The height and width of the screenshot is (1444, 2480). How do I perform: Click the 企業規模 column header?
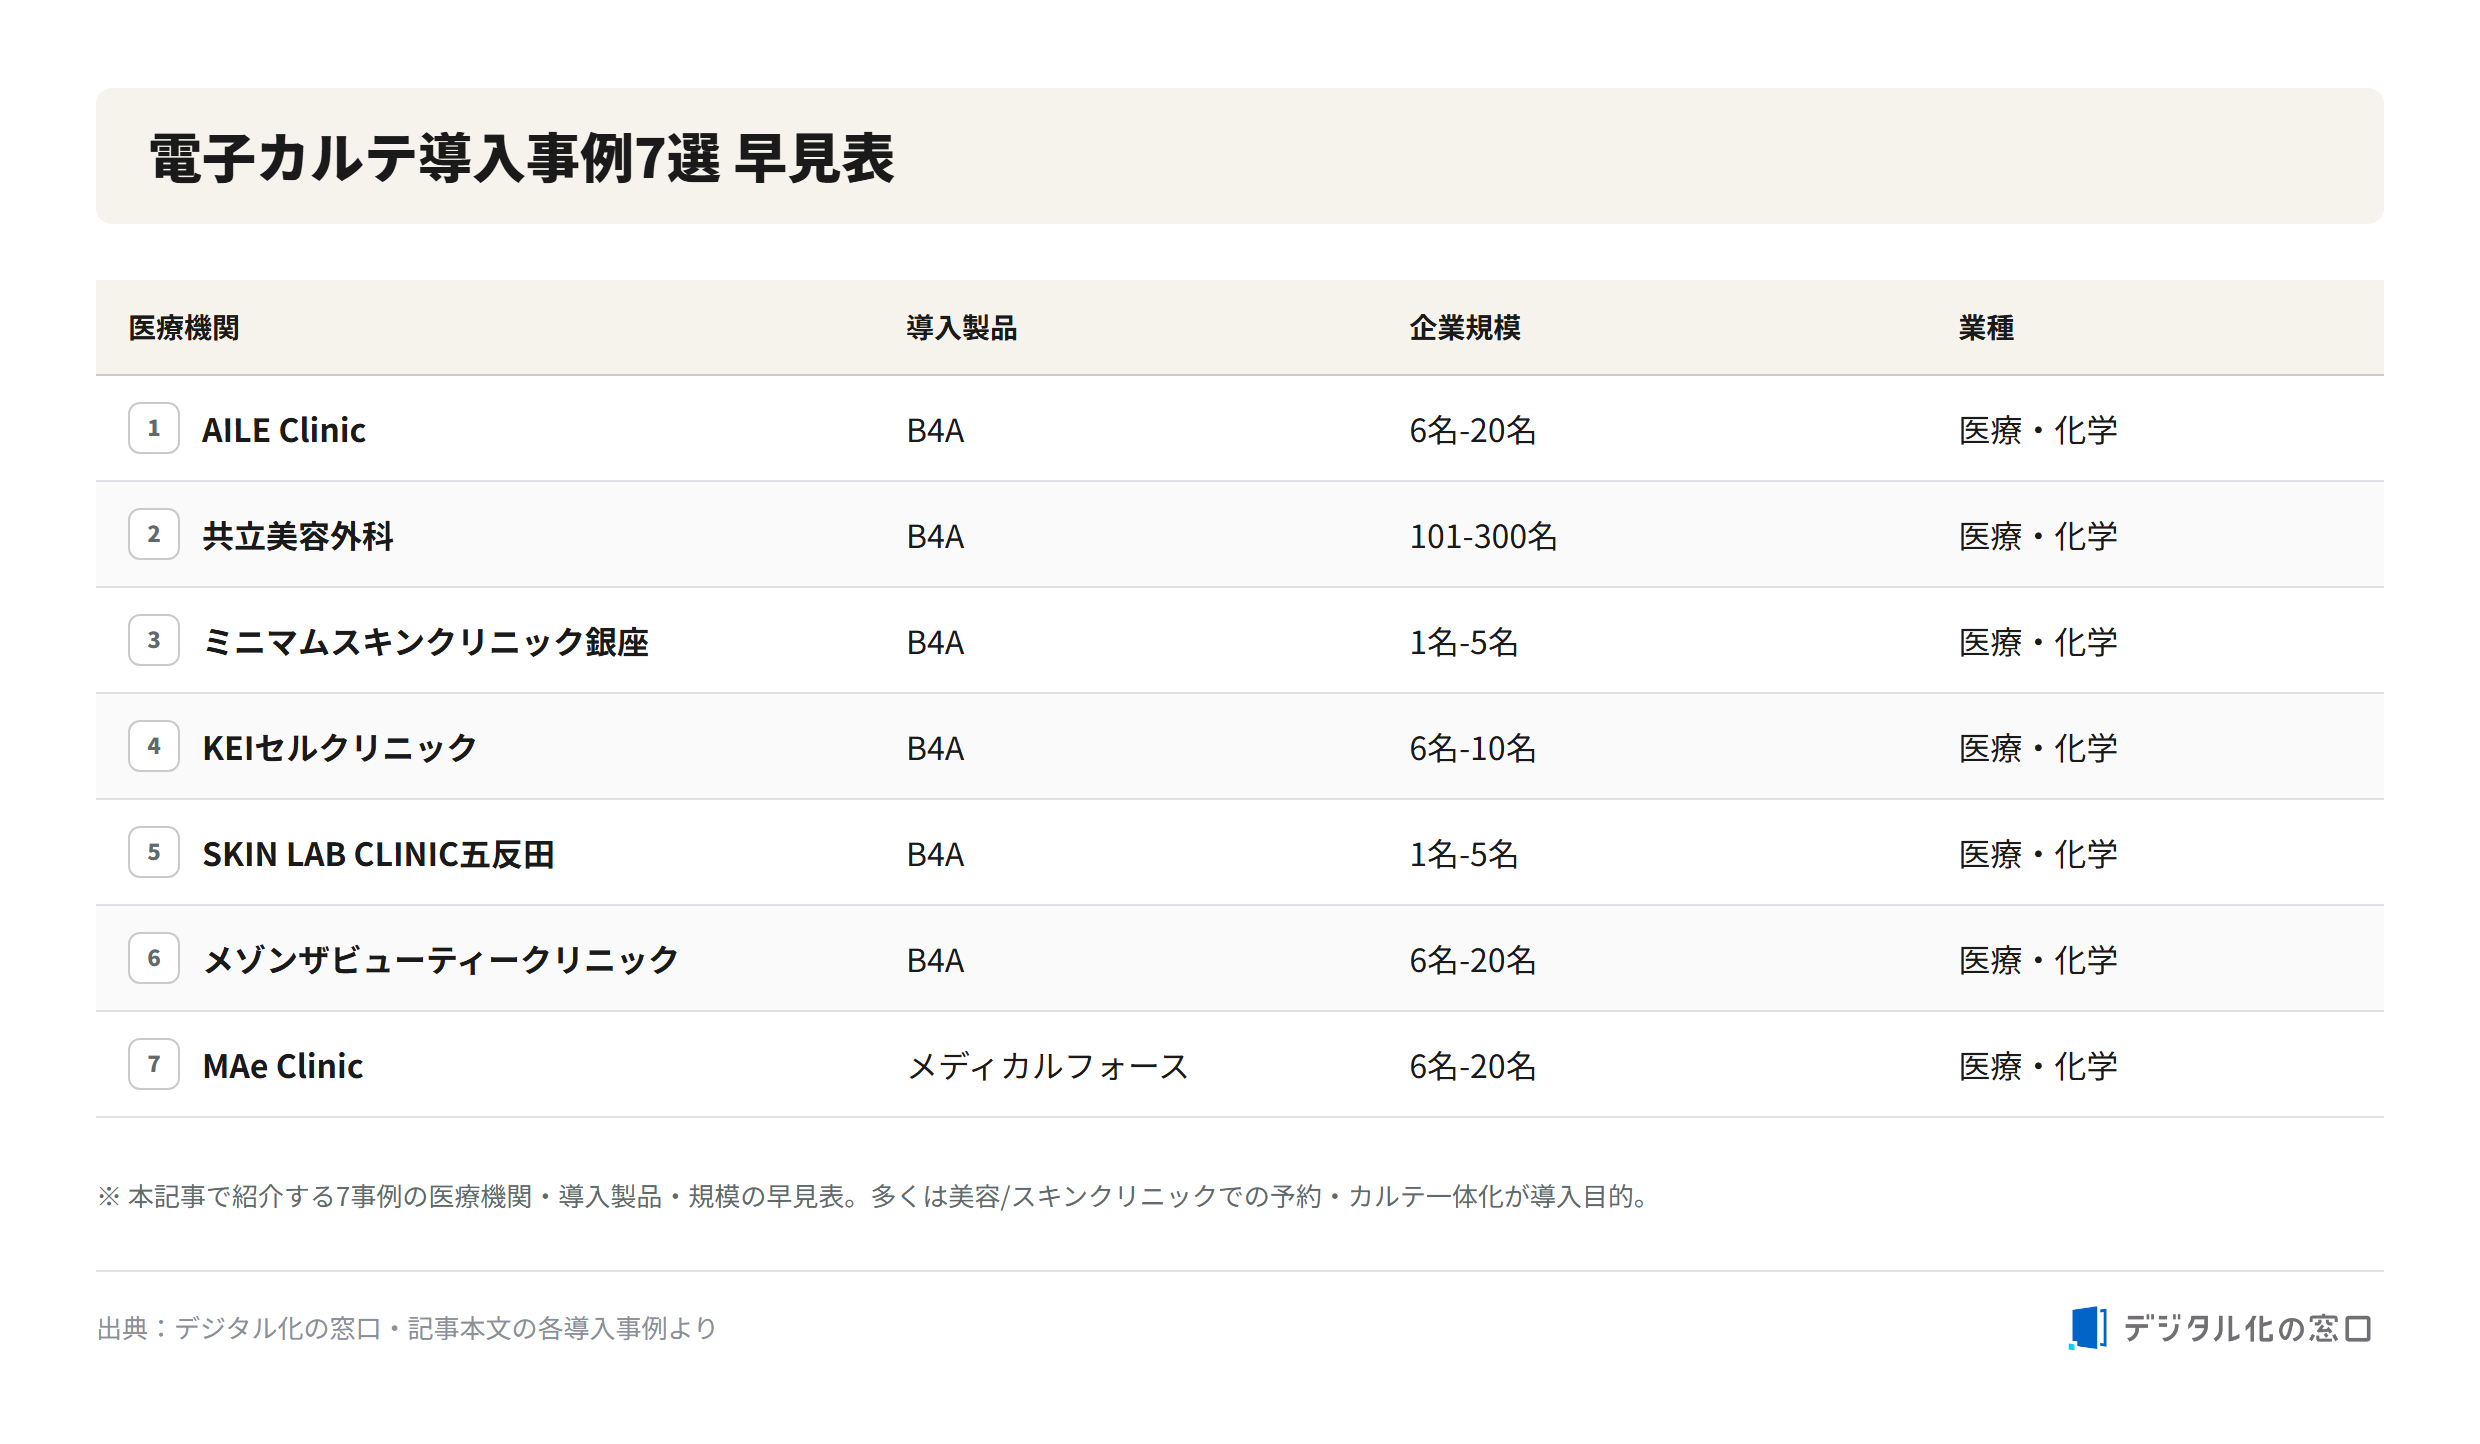[x=1465, y=328]
